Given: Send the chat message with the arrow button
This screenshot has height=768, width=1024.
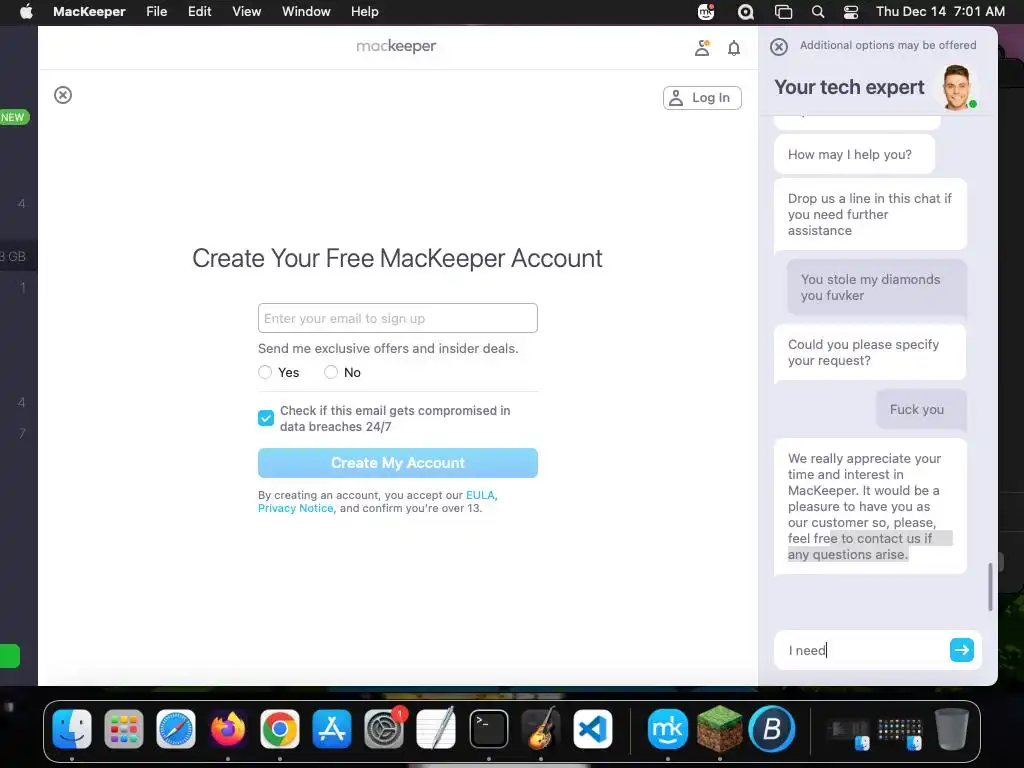Looking at the screenshot, I should (961, 650).
